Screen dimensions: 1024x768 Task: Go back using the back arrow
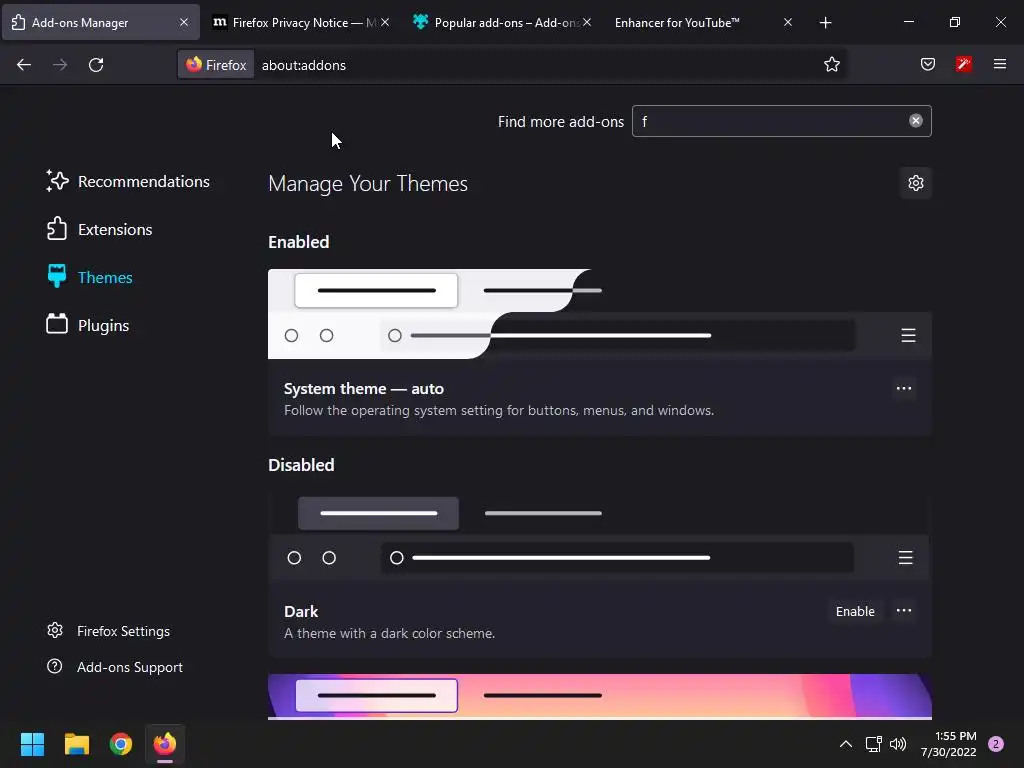coord(24,65)
